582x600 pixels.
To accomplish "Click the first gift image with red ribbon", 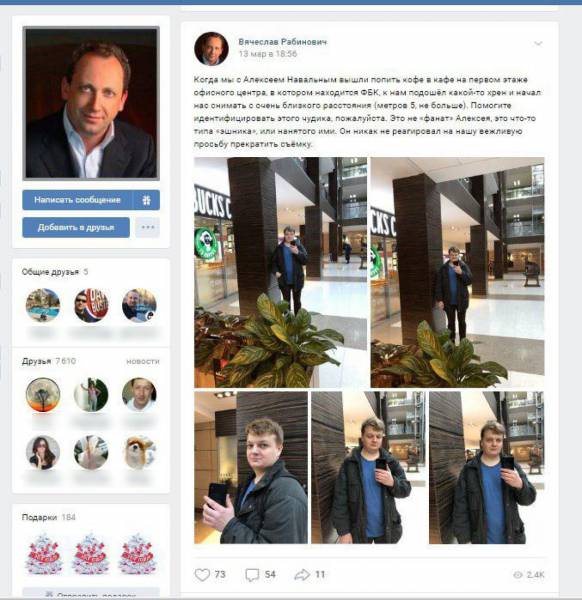I will pos(43,554).
